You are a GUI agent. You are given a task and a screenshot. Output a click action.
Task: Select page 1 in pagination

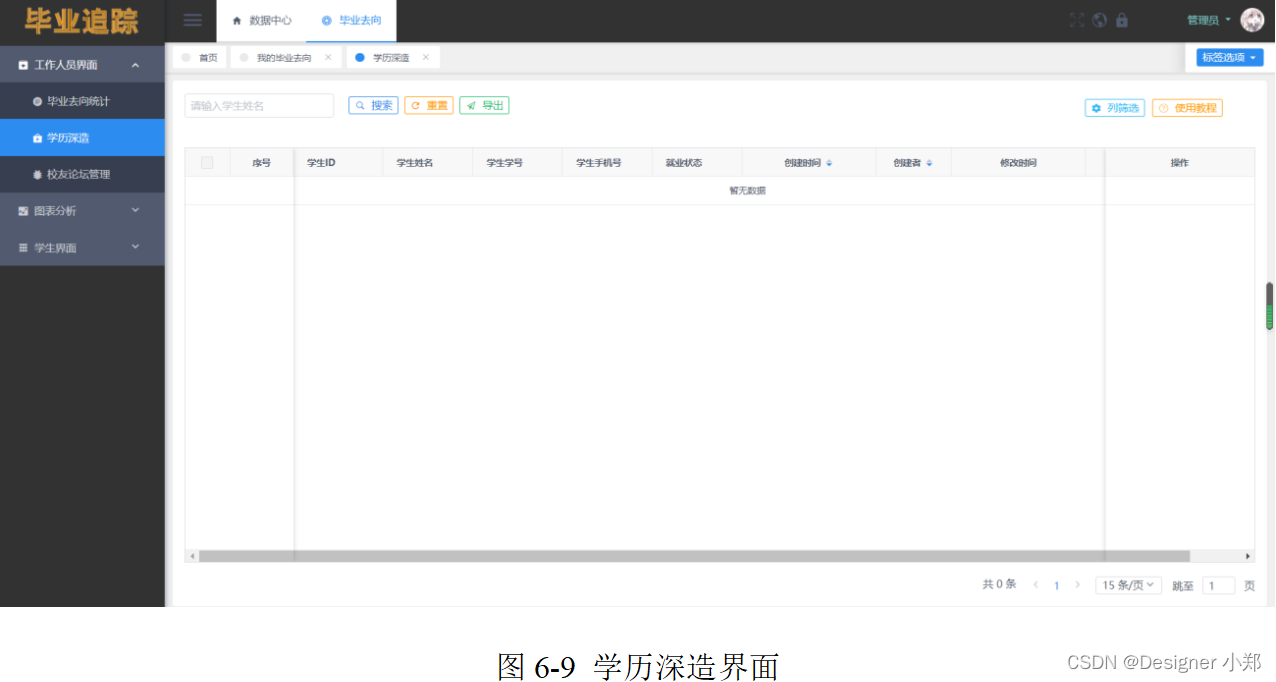1056,586
